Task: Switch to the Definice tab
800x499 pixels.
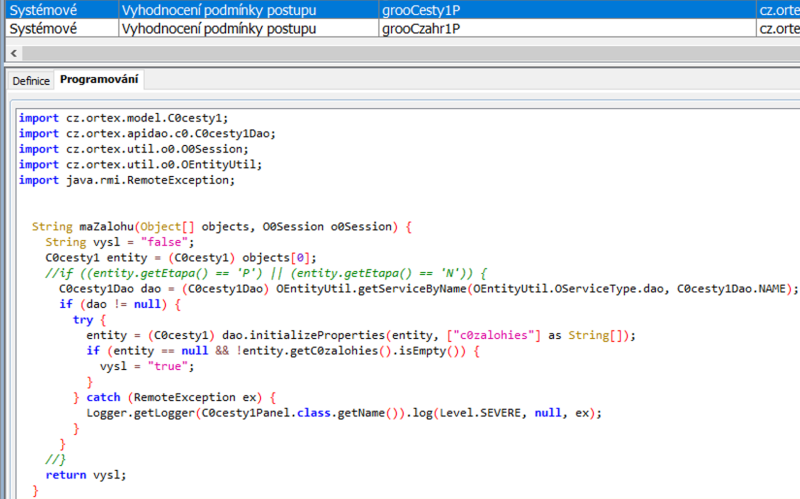Action: pyautogui.click(x=30, y=79)
